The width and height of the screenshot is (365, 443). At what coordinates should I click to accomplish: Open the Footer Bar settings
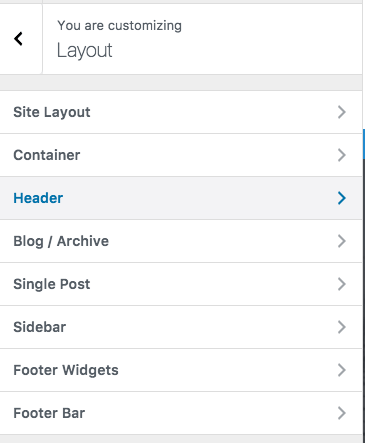(x=181, y=413)
